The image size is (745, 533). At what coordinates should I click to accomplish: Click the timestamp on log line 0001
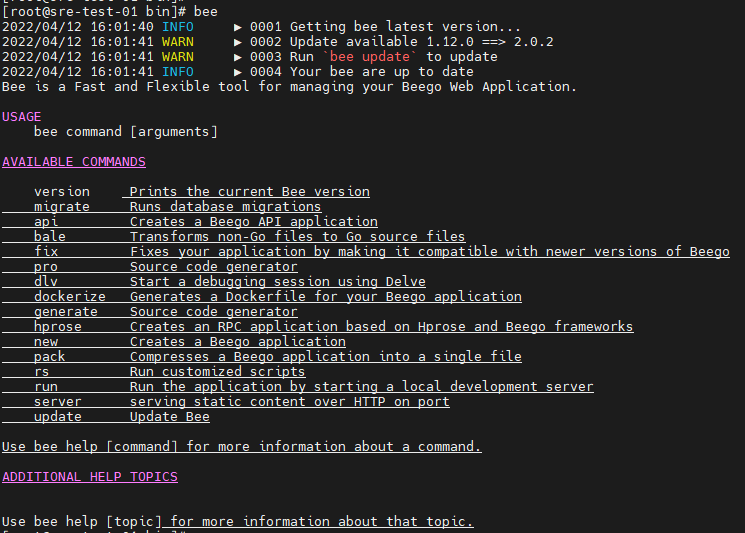click(x=78, y=27)
